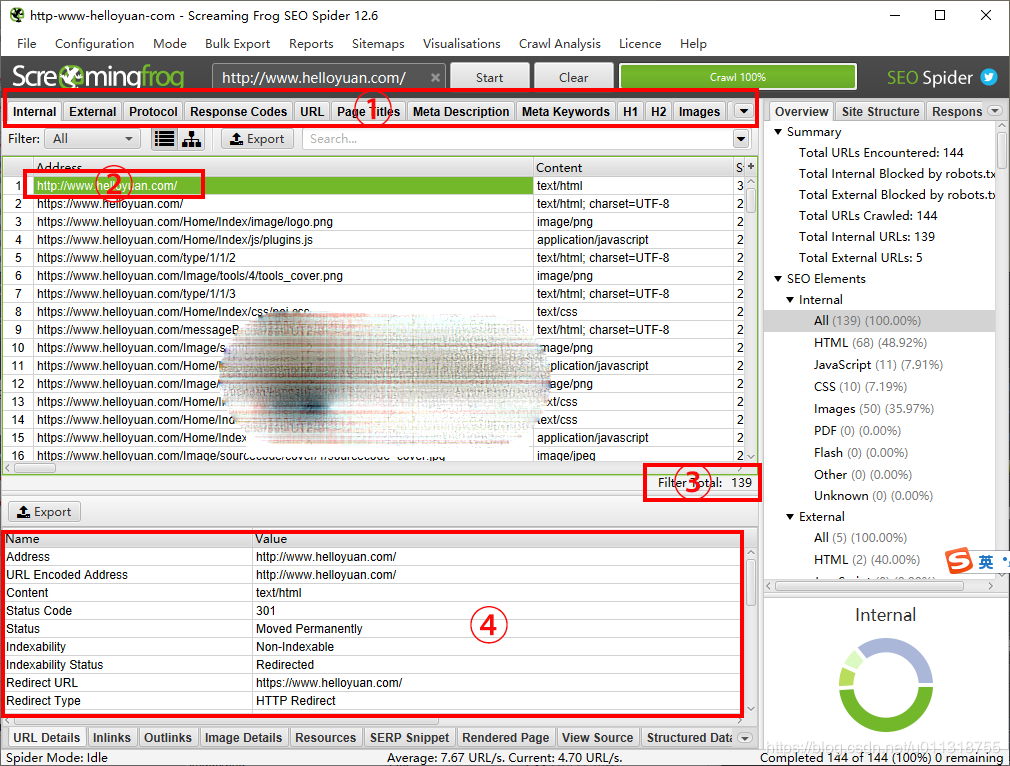Click the Content column header
Viewport: 1010px width, 766px height.
click(x=633, y=167)
